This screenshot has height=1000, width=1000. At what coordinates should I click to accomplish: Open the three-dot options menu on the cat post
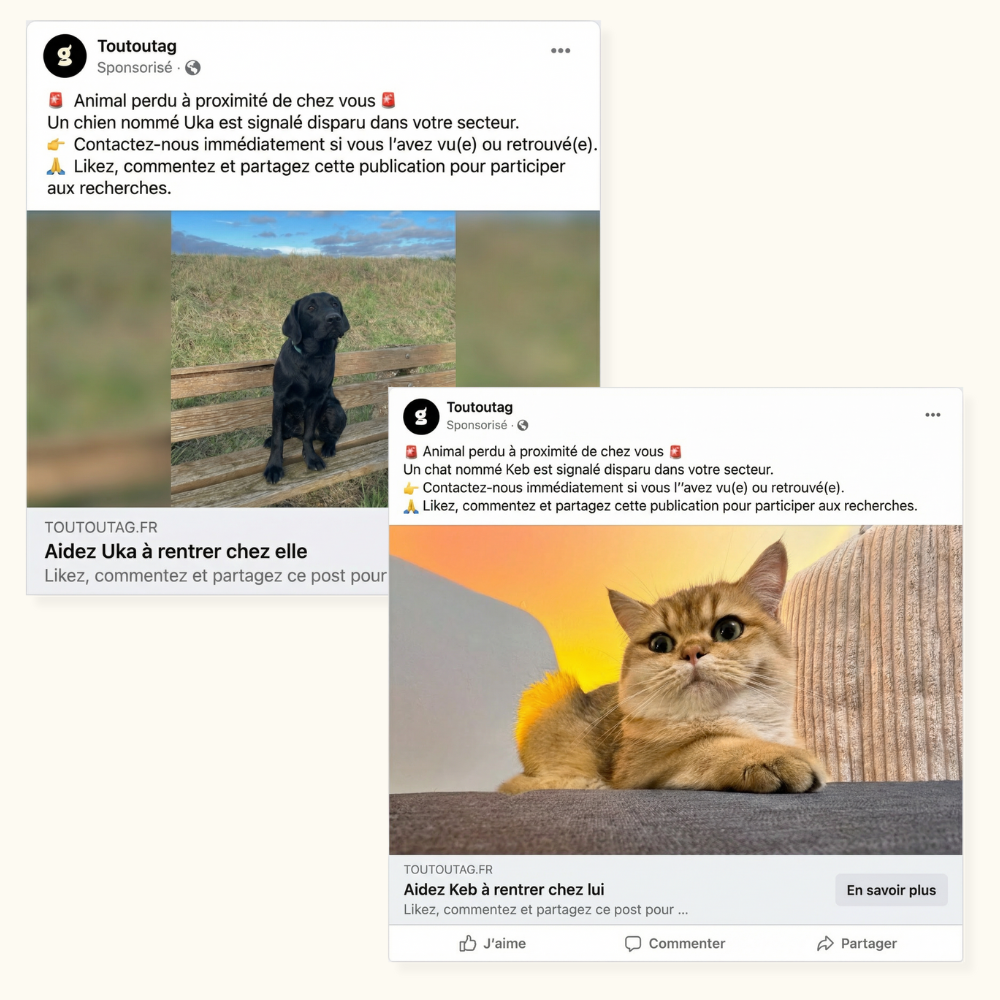coord(932,415)
